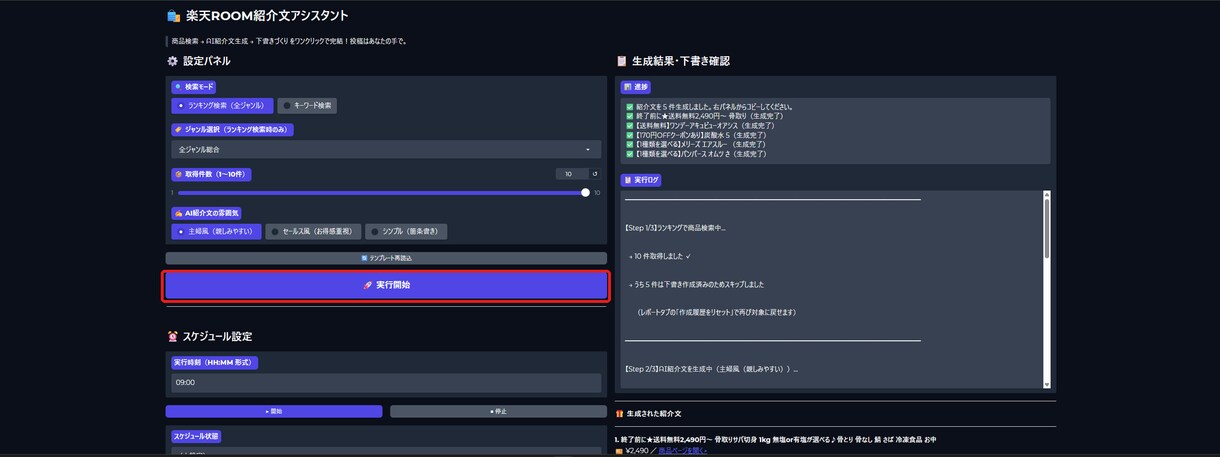
Task: Click the schedule 開始 button
Action: [274, 411]
